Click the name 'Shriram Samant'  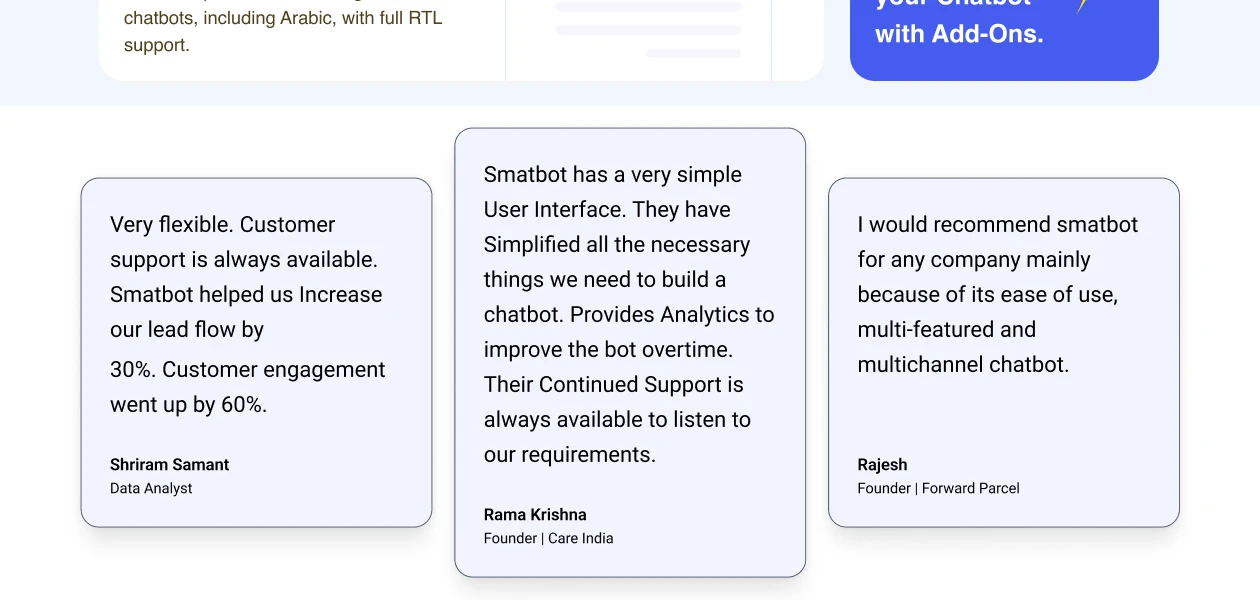[169, 465]
